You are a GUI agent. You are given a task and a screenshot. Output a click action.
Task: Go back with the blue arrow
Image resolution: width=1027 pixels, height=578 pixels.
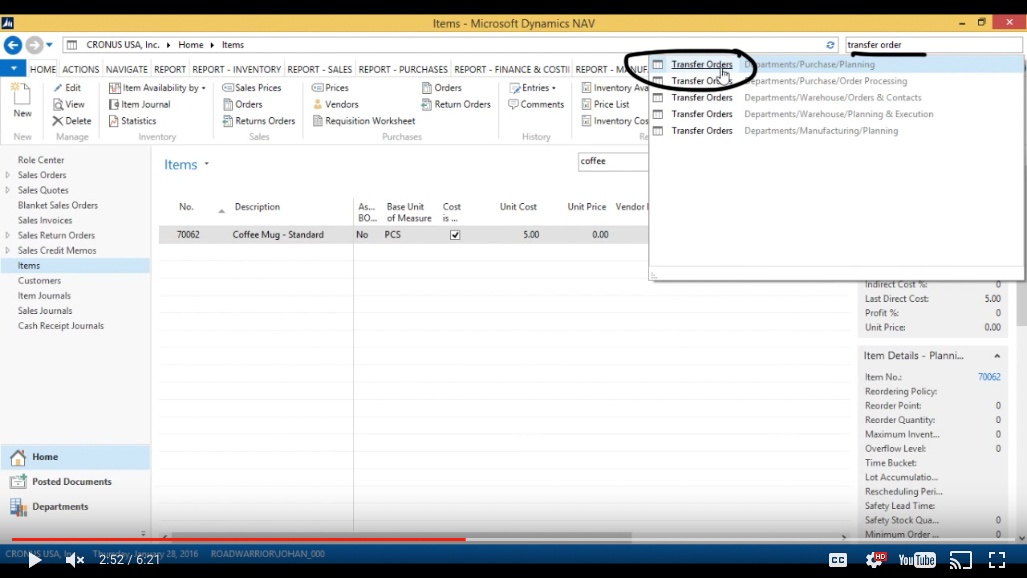point(12,45)
